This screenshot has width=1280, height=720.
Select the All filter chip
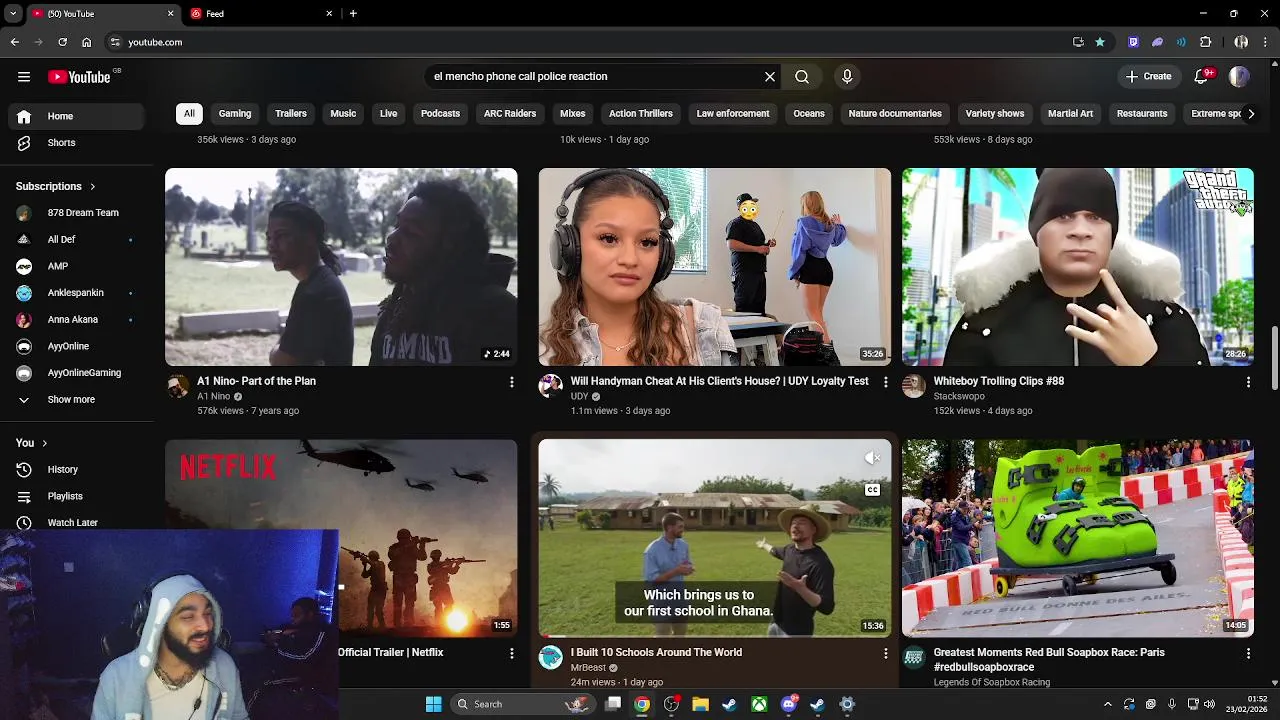(189, 113)
